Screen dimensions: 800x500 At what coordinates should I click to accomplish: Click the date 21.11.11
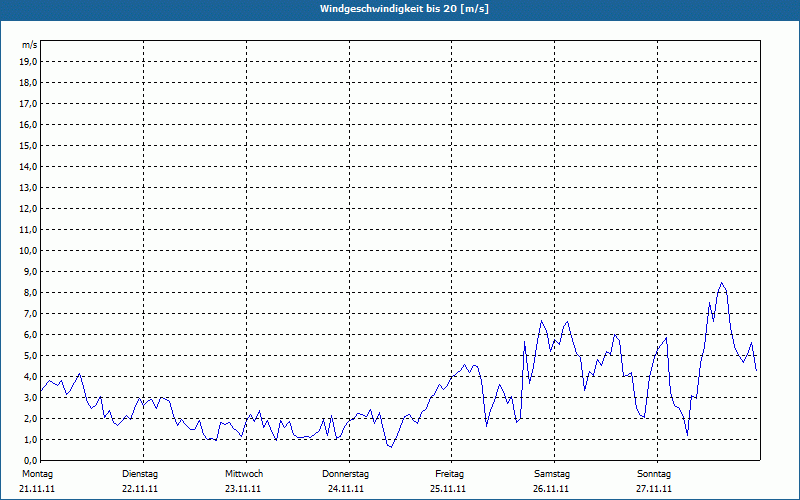37,489
